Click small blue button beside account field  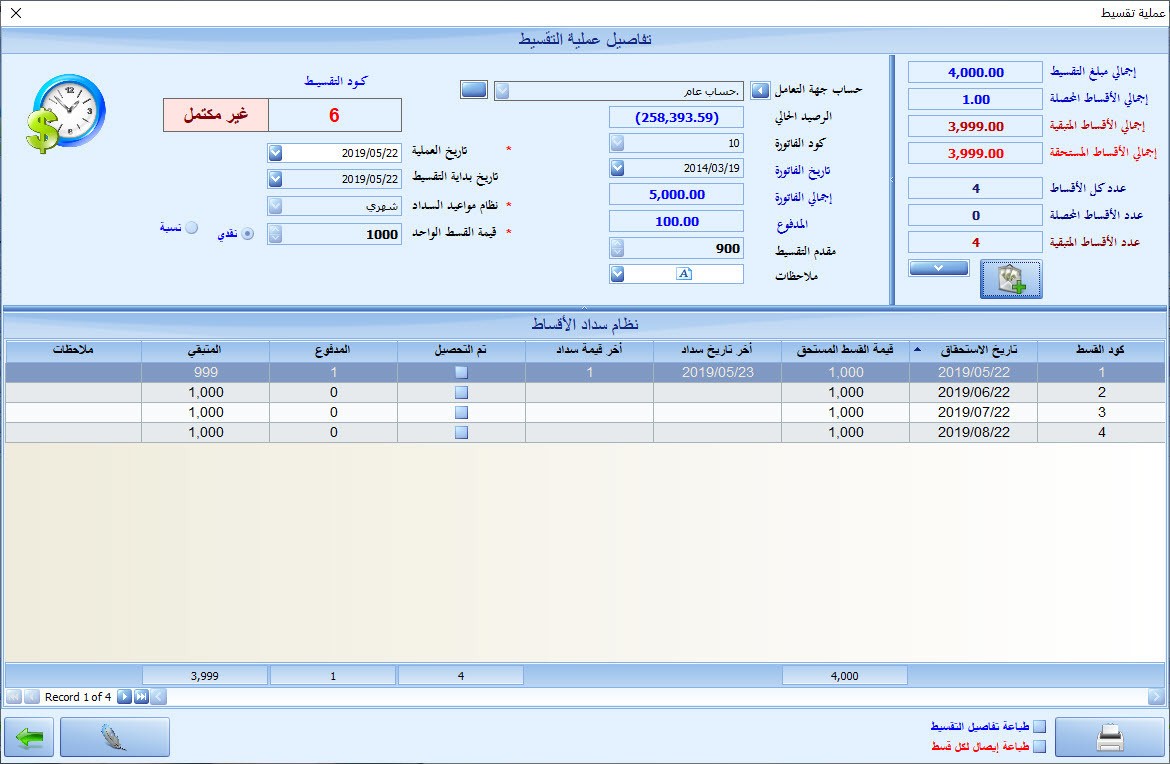pos(474,90)
